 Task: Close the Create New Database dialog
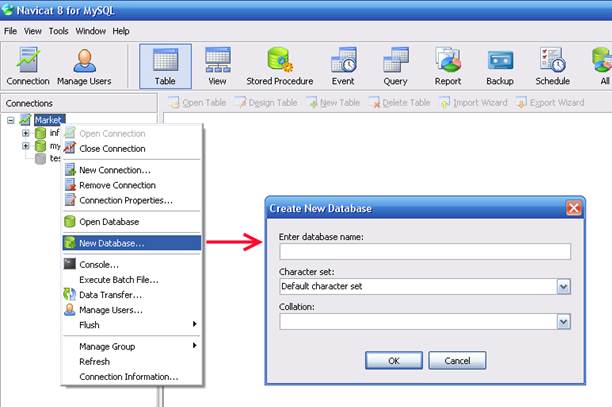pyautogui.click(x=574, y=208)
